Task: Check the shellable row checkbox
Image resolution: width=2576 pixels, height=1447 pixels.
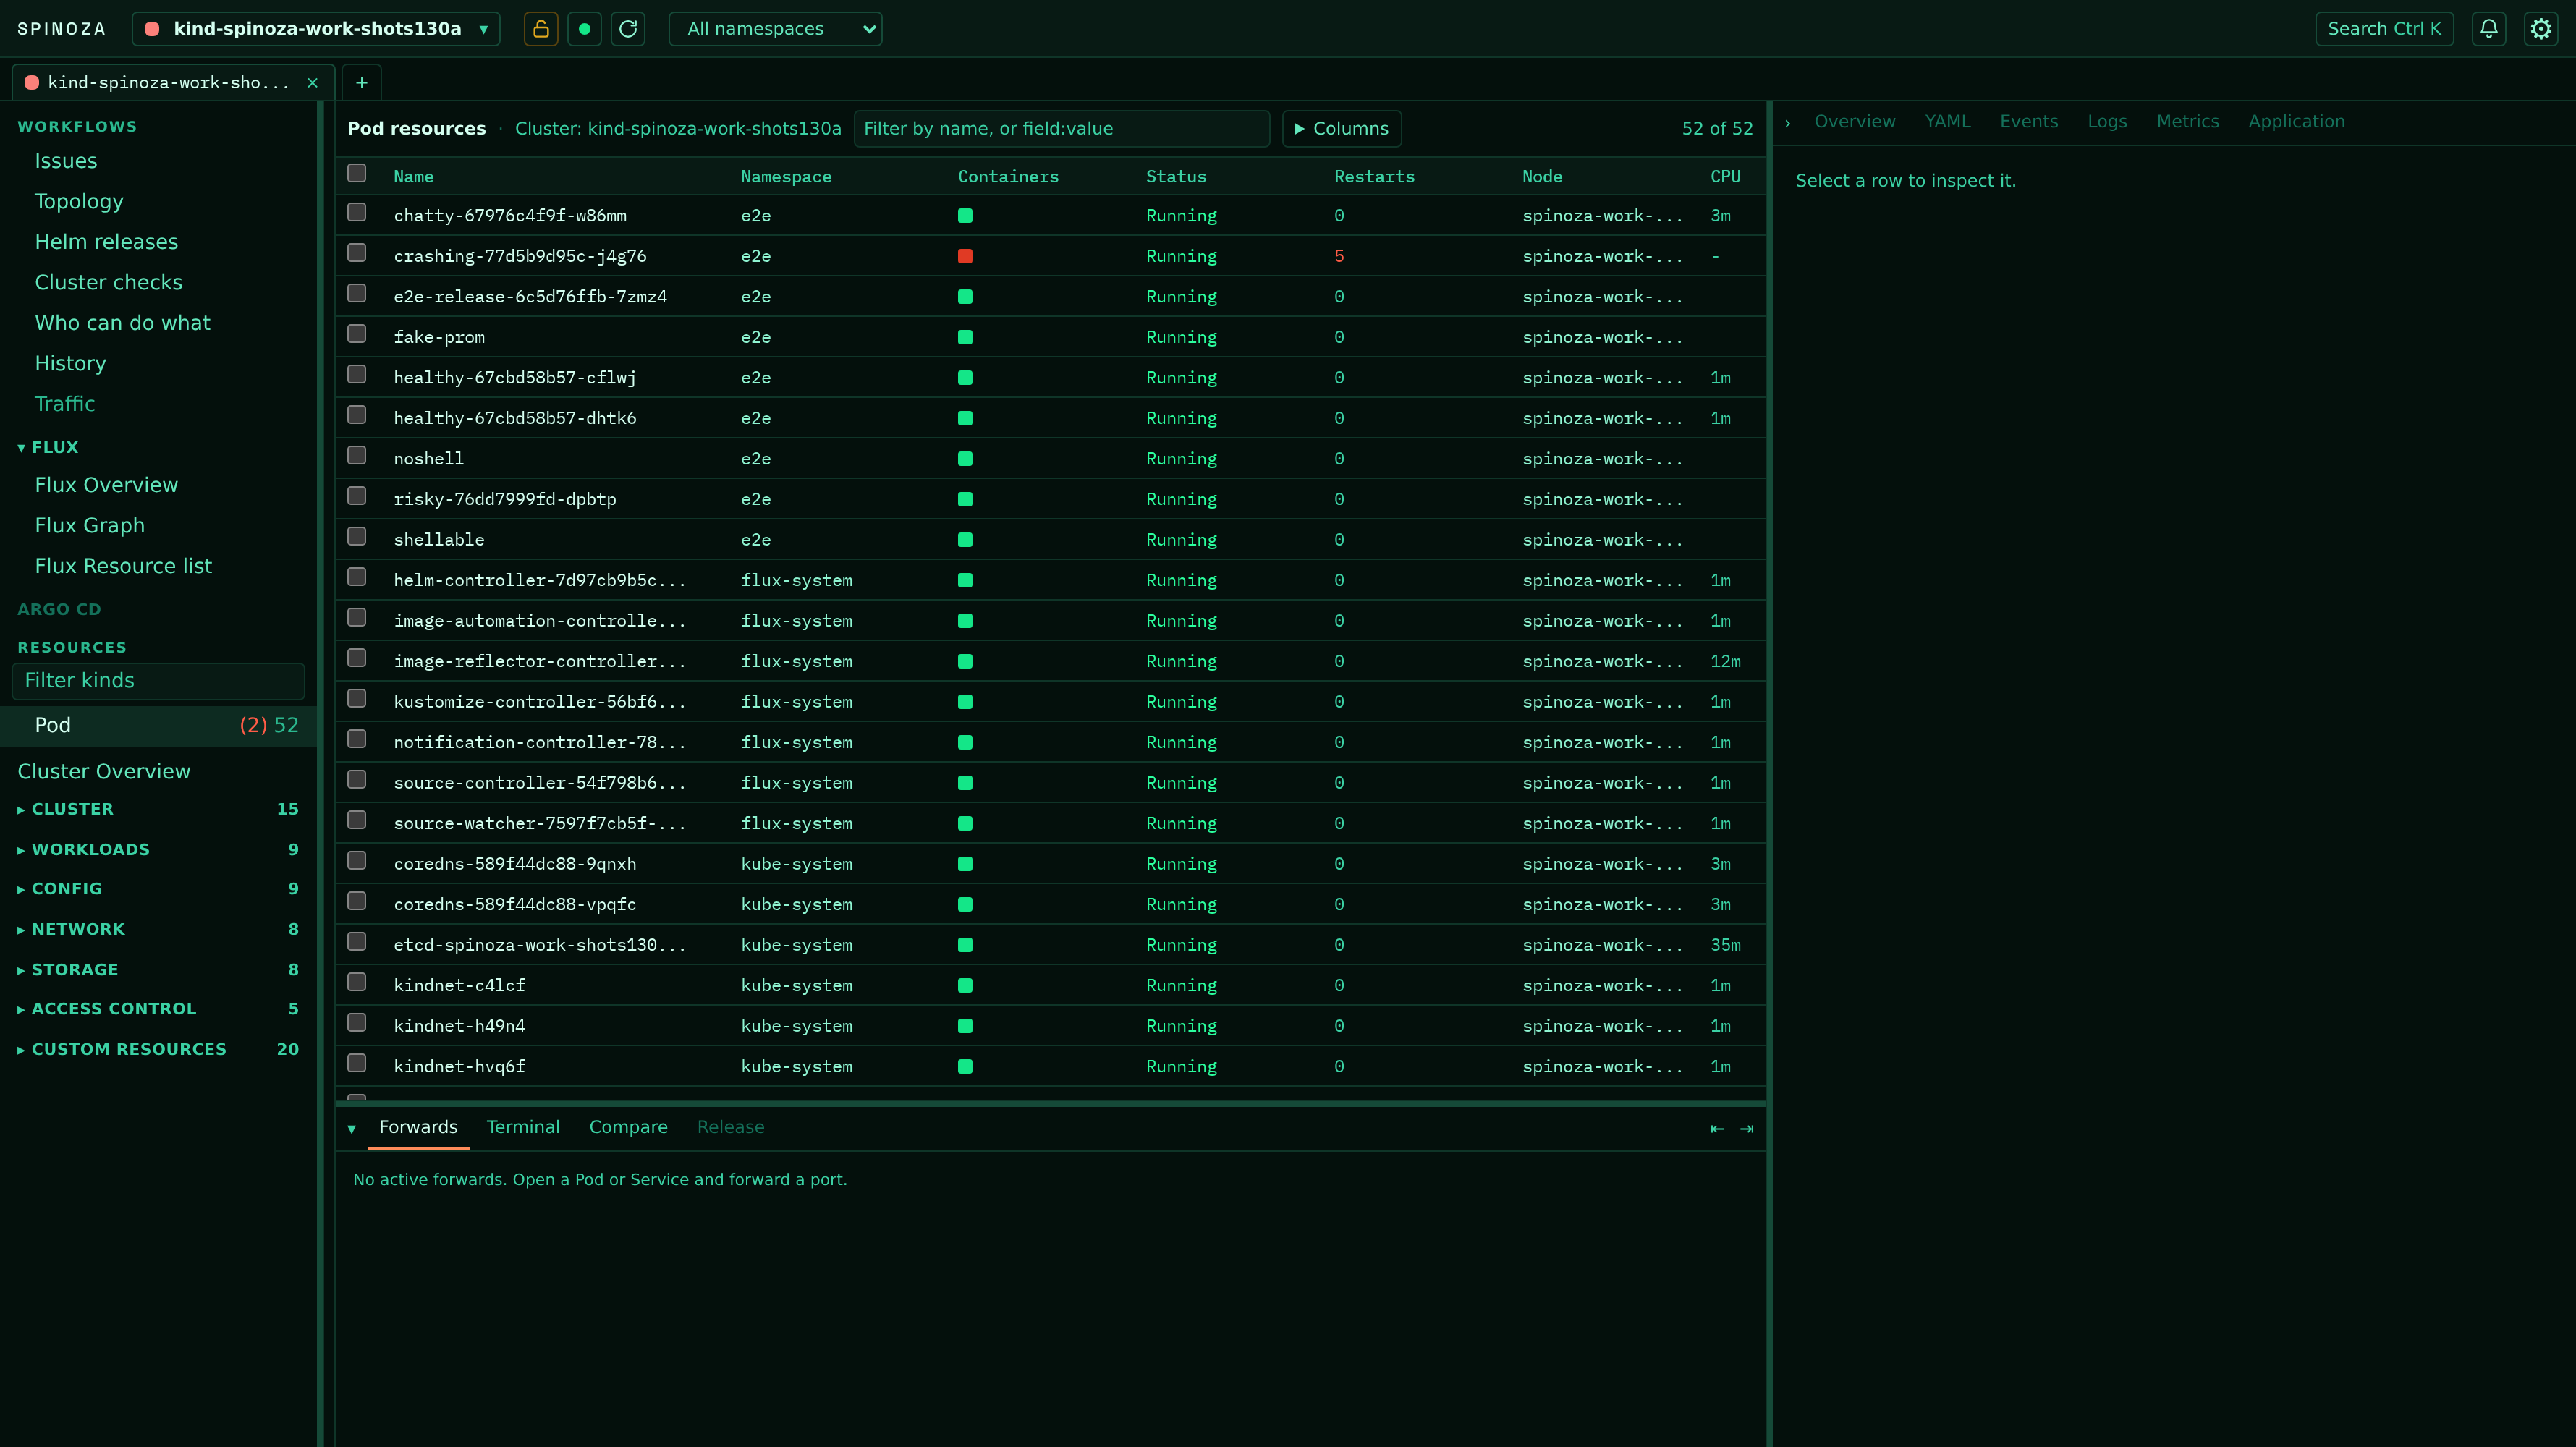Action: click(x=357, y=536)
